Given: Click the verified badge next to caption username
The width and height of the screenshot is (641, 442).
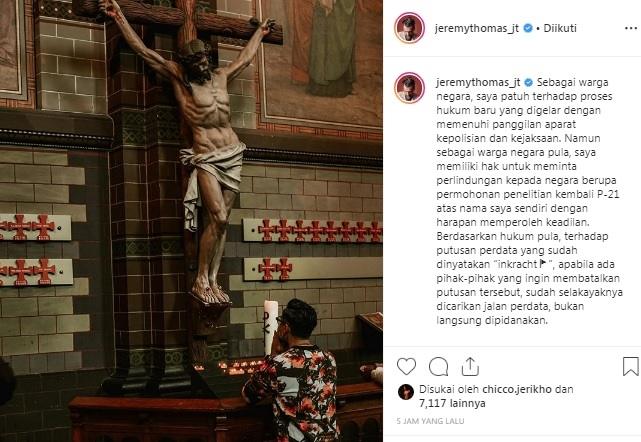Looking at the screenshot, I should (528, 82).
